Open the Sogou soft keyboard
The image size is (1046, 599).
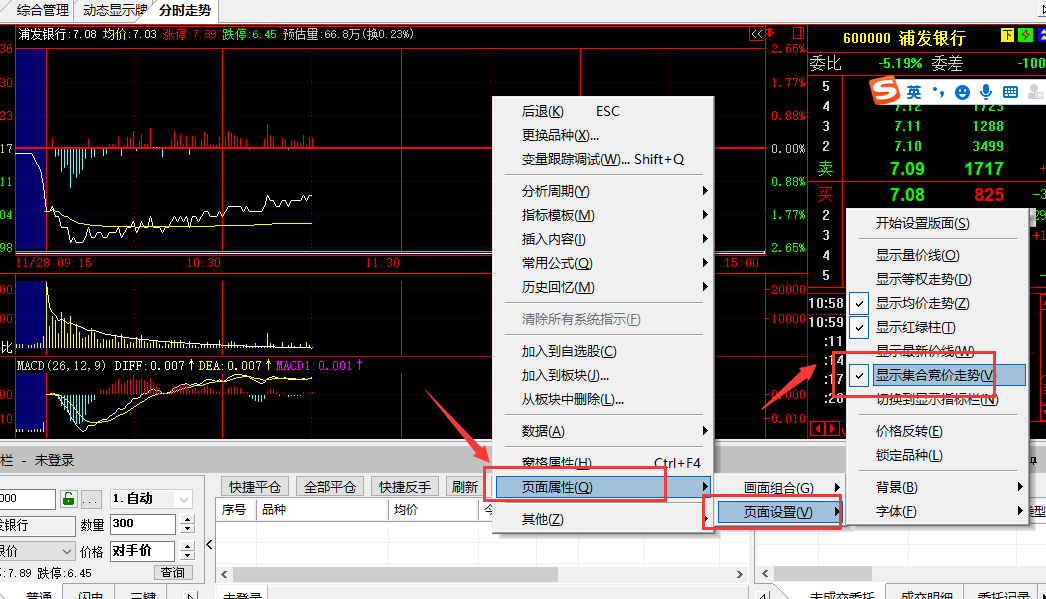pyautogui.click(x=1010, y=93)
